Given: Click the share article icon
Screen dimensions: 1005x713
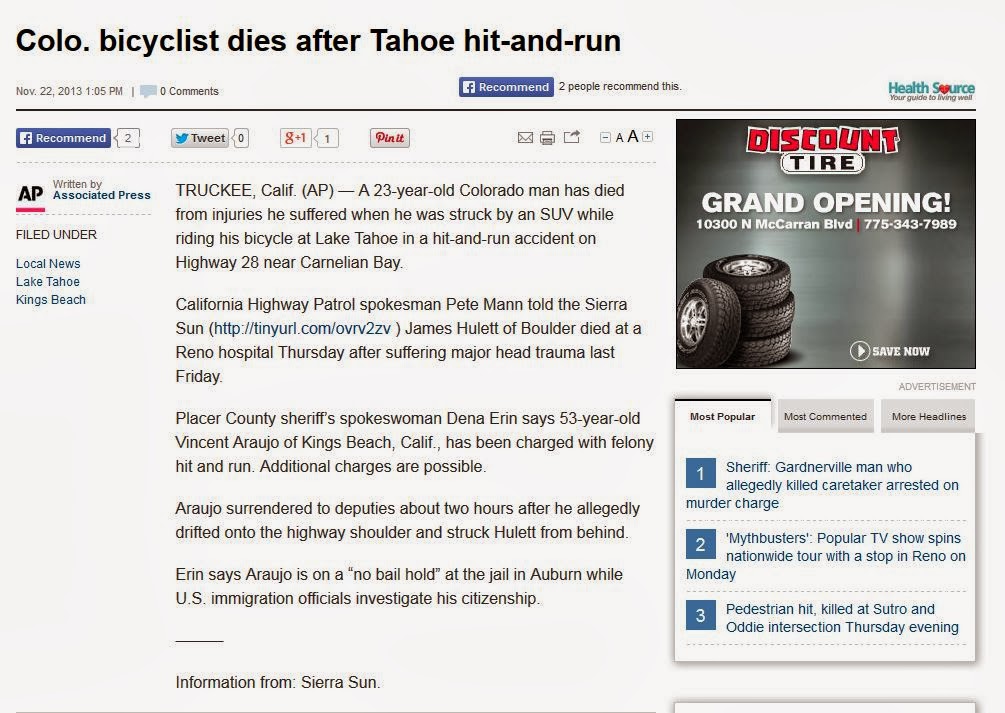Looking at the screenshot, I should click(572, 137).
